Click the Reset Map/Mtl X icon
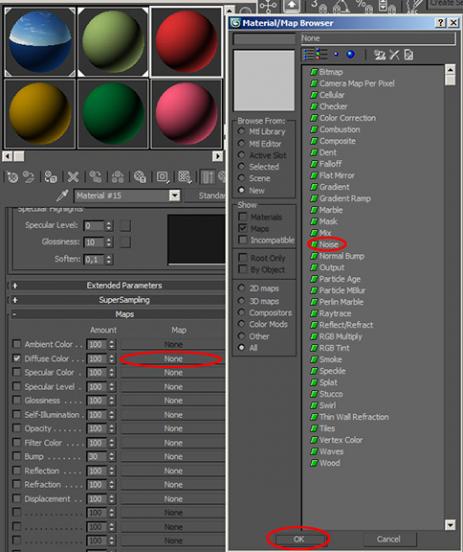This screenshot has height=552, width=463. (73, 177)
